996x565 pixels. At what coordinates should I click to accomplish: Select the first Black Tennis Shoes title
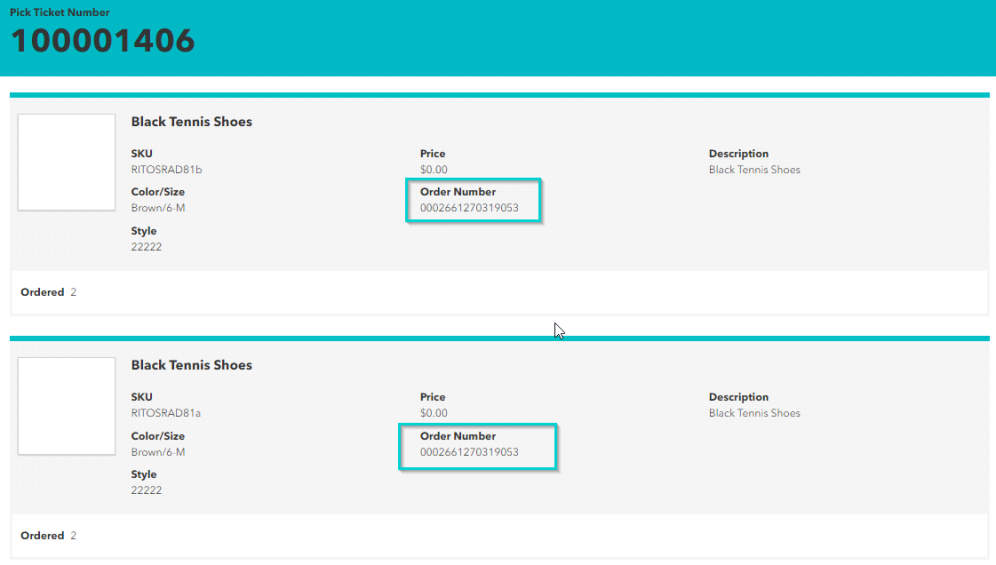pyautogui.click(x=191, y=122)
